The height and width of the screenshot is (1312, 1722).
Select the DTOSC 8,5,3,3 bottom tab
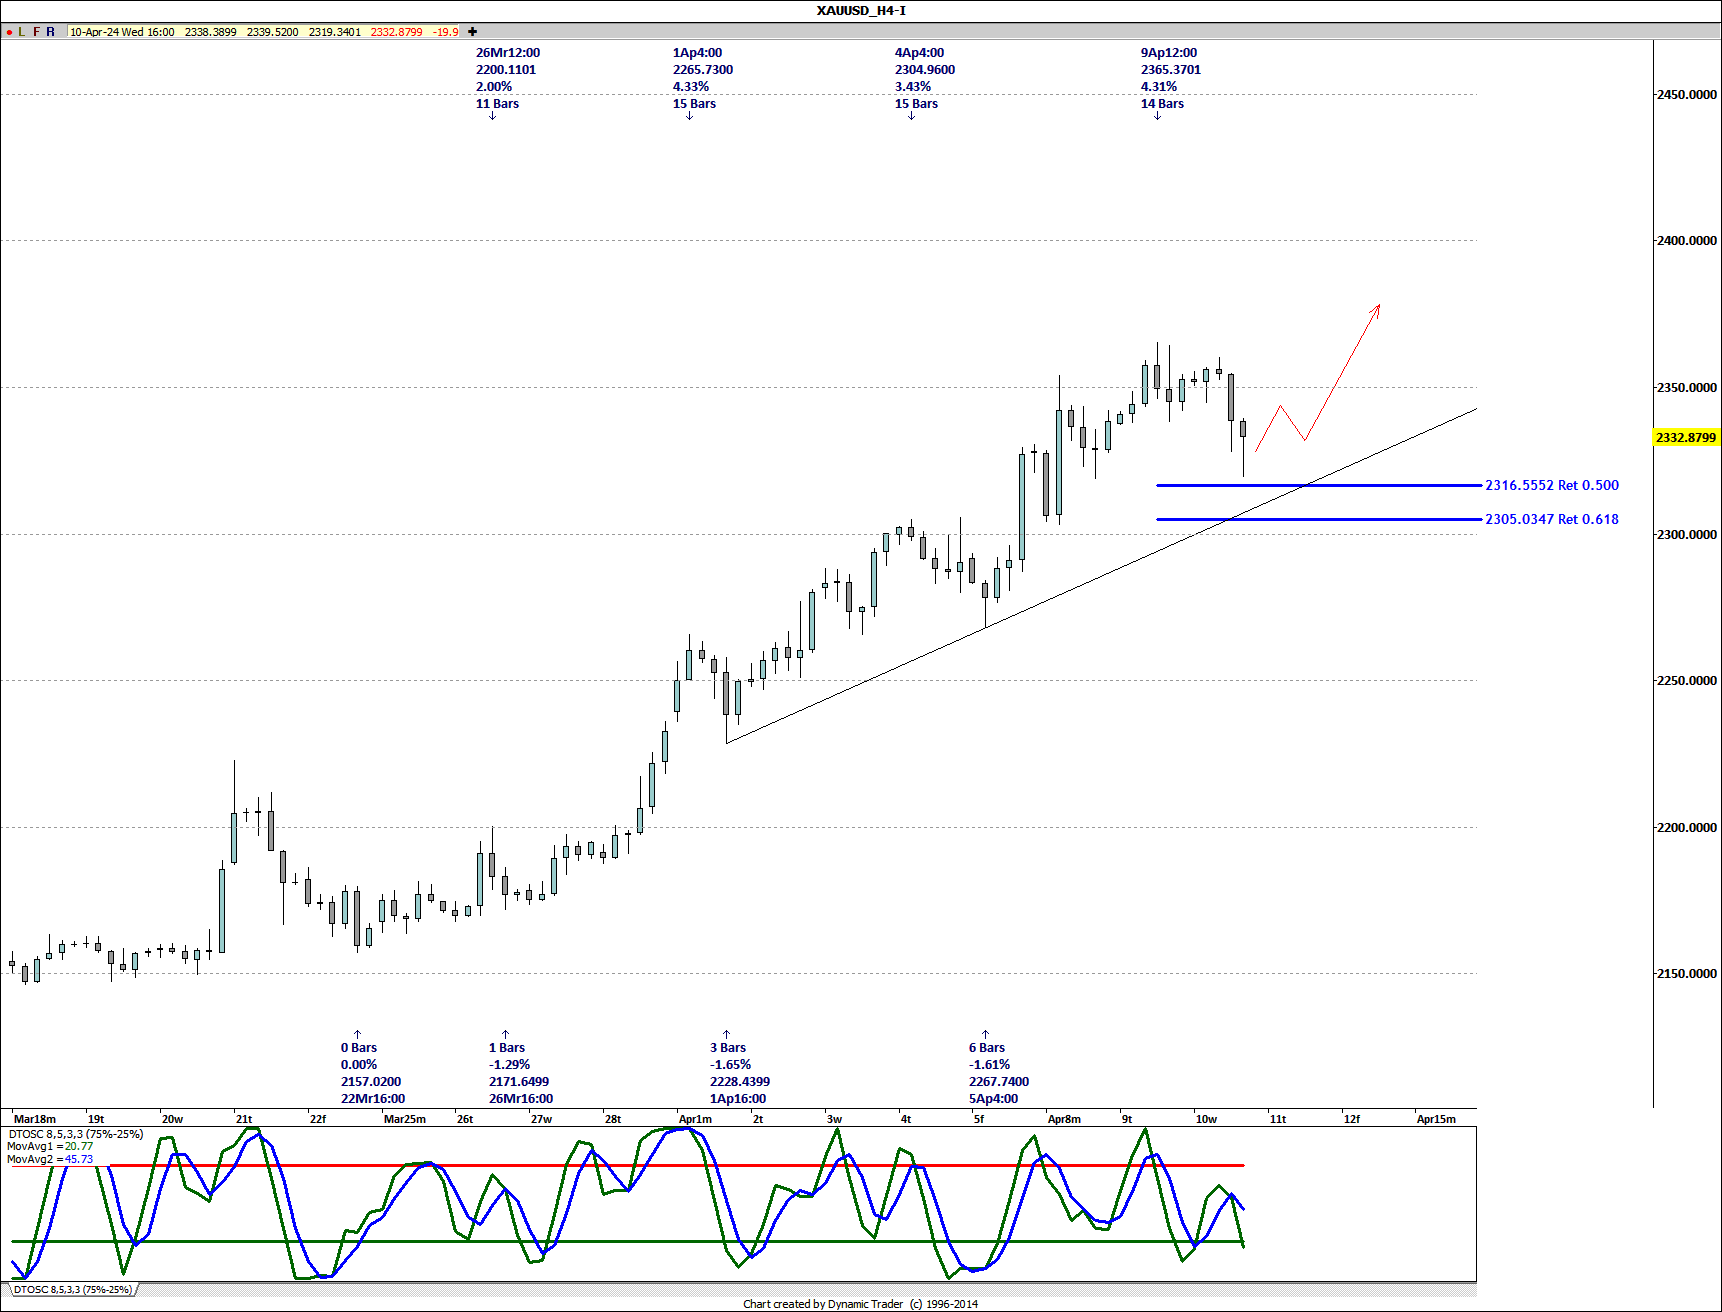[72, 1290]
